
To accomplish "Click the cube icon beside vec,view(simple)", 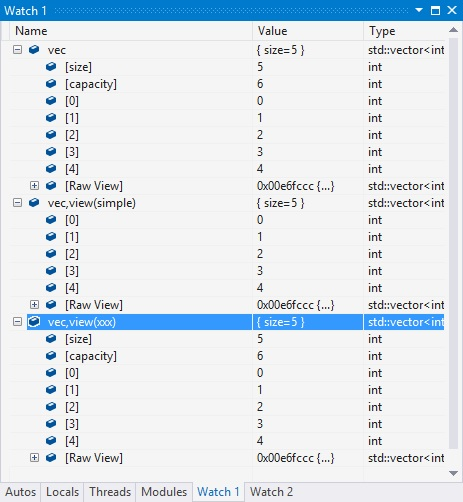I will click(x=34, y=203).
